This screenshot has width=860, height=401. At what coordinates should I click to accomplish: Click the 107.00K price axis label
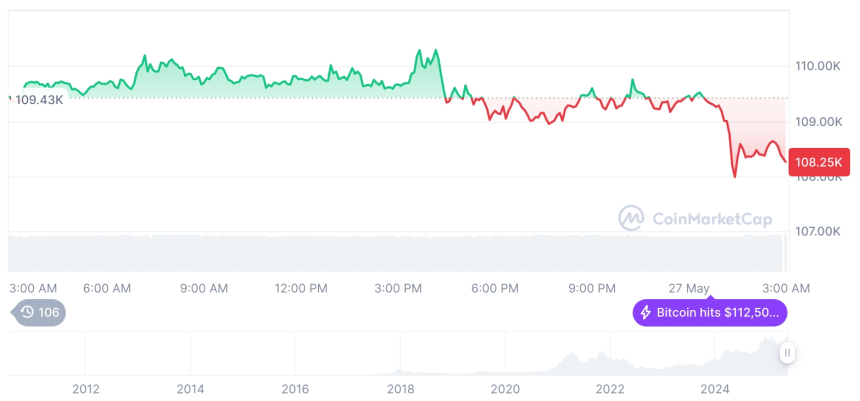[817, 231]
